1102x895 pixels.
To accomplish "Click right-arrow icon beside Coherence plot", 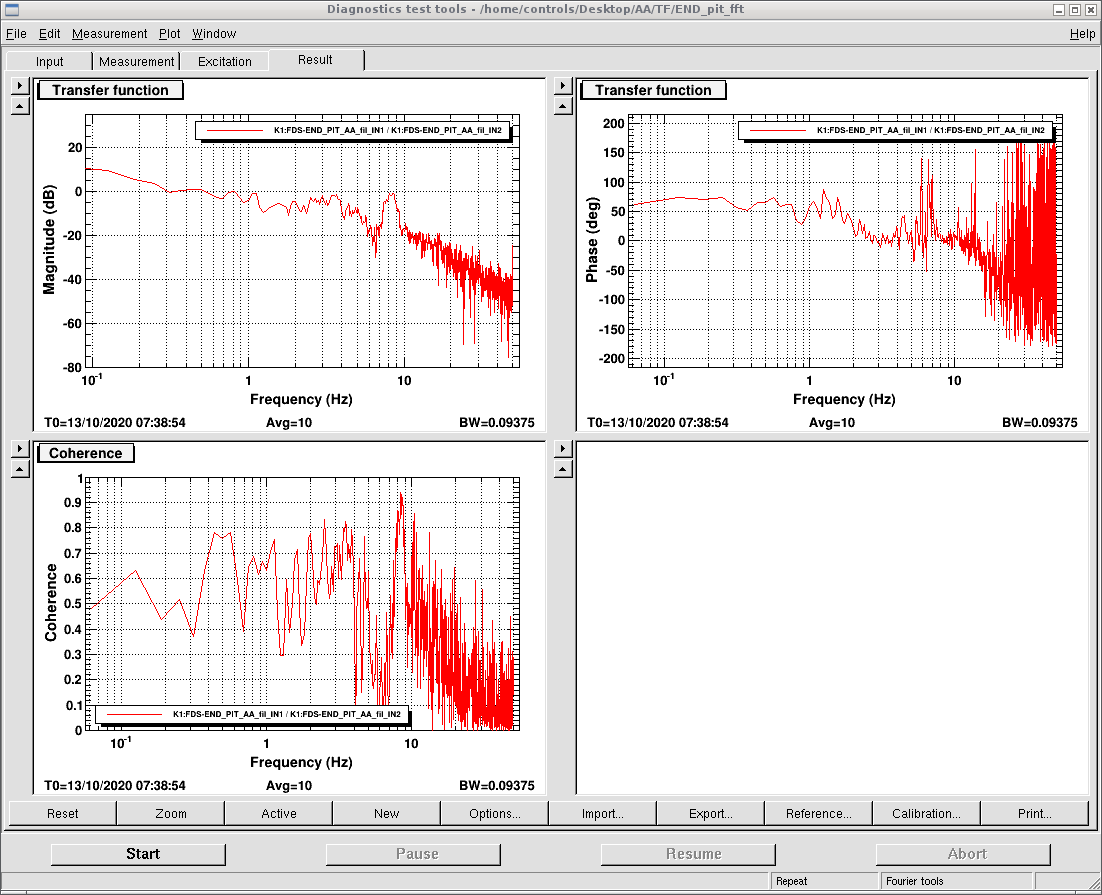I will click(x=20, y=449).
